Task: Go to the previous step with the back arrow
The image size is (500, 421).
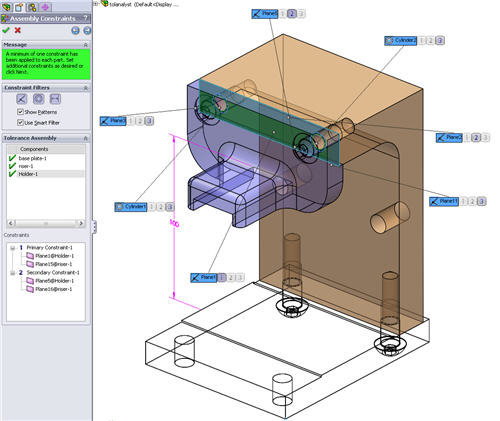Action: [75, 31]
